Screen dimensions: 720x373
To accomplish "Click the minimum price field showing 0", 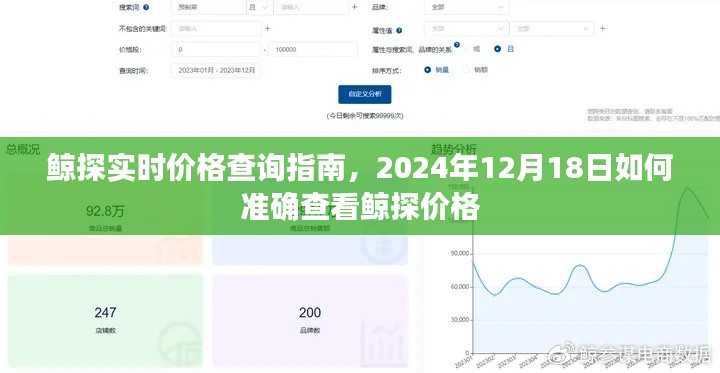I will (216, 49).
